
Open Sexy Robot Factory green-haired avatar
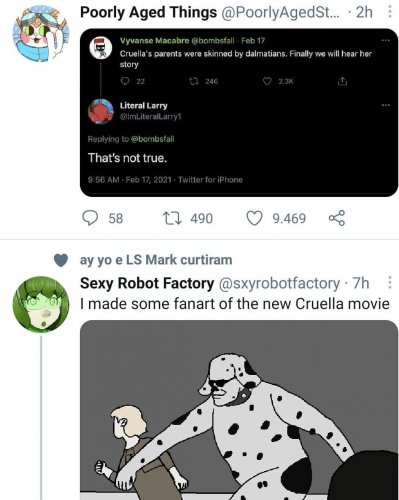[41, 304]
